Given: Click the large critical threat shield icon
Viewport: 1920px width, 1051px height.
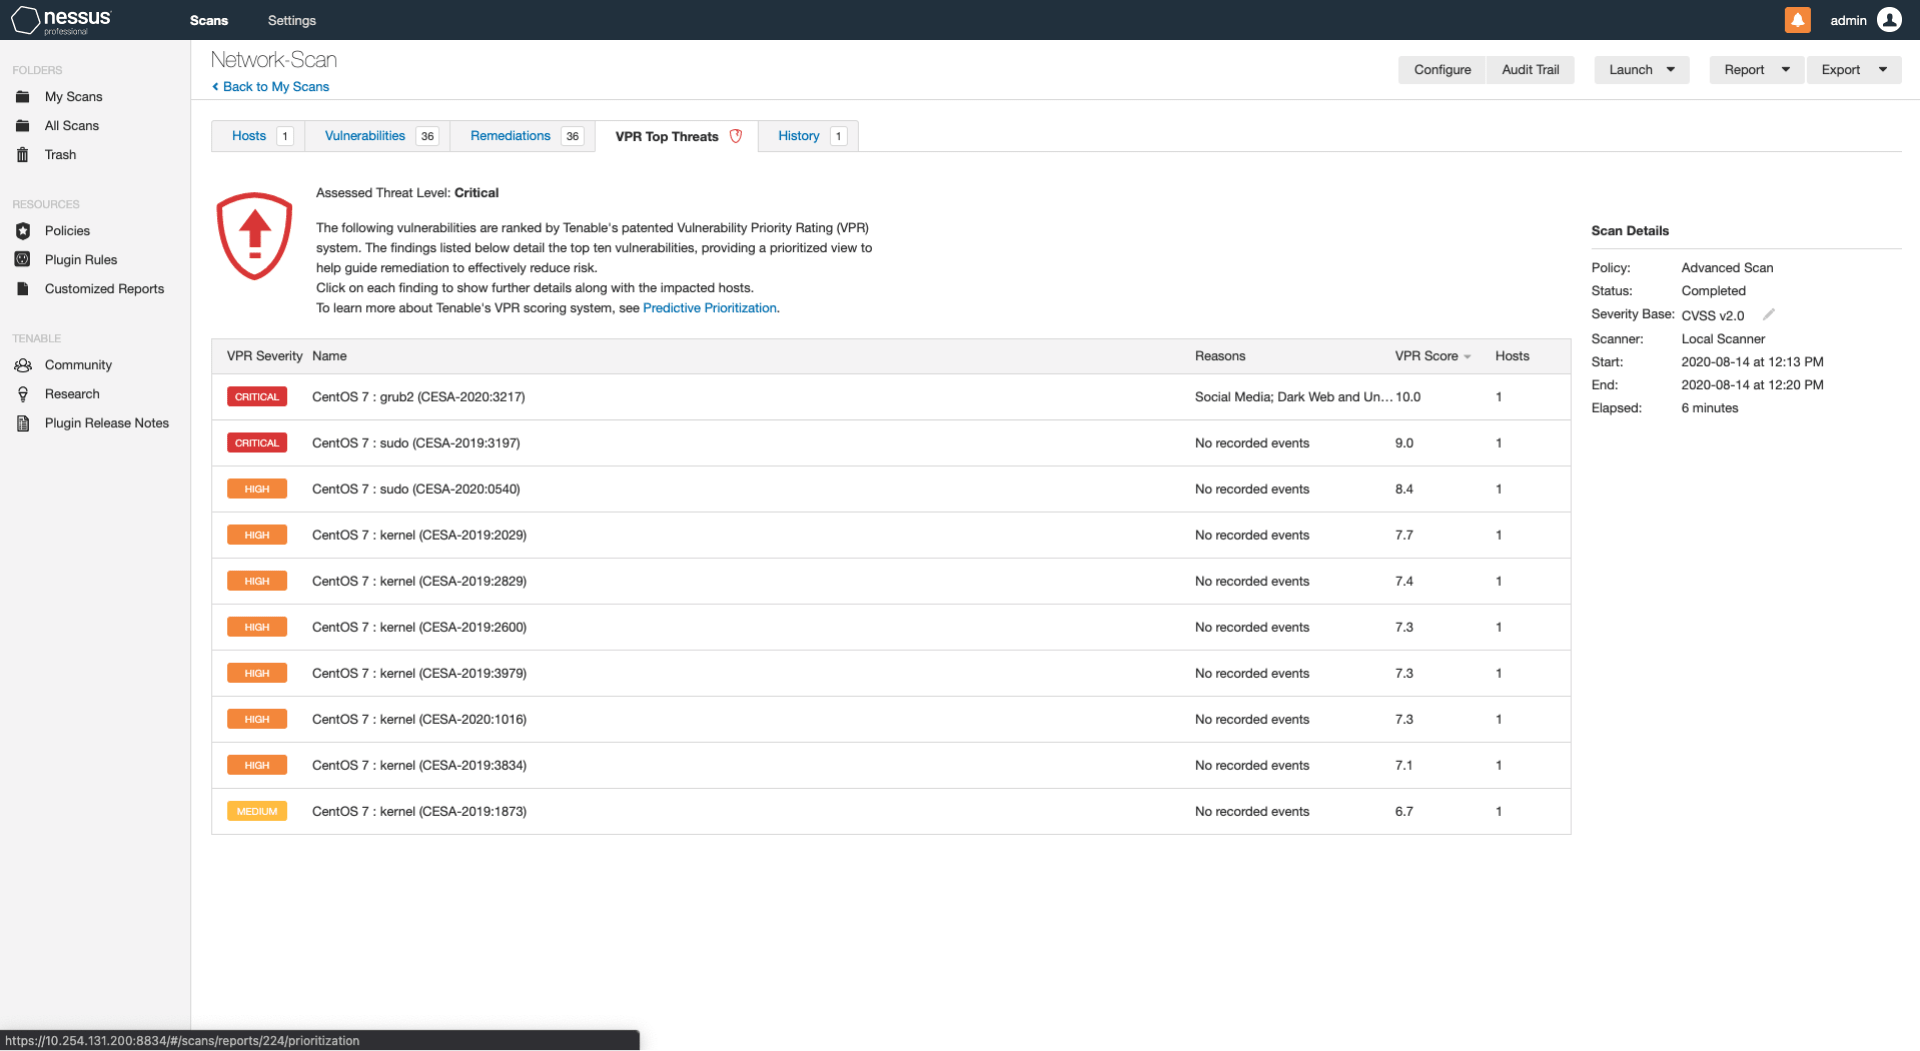Looking at the screenshot, I should [255, 236].
